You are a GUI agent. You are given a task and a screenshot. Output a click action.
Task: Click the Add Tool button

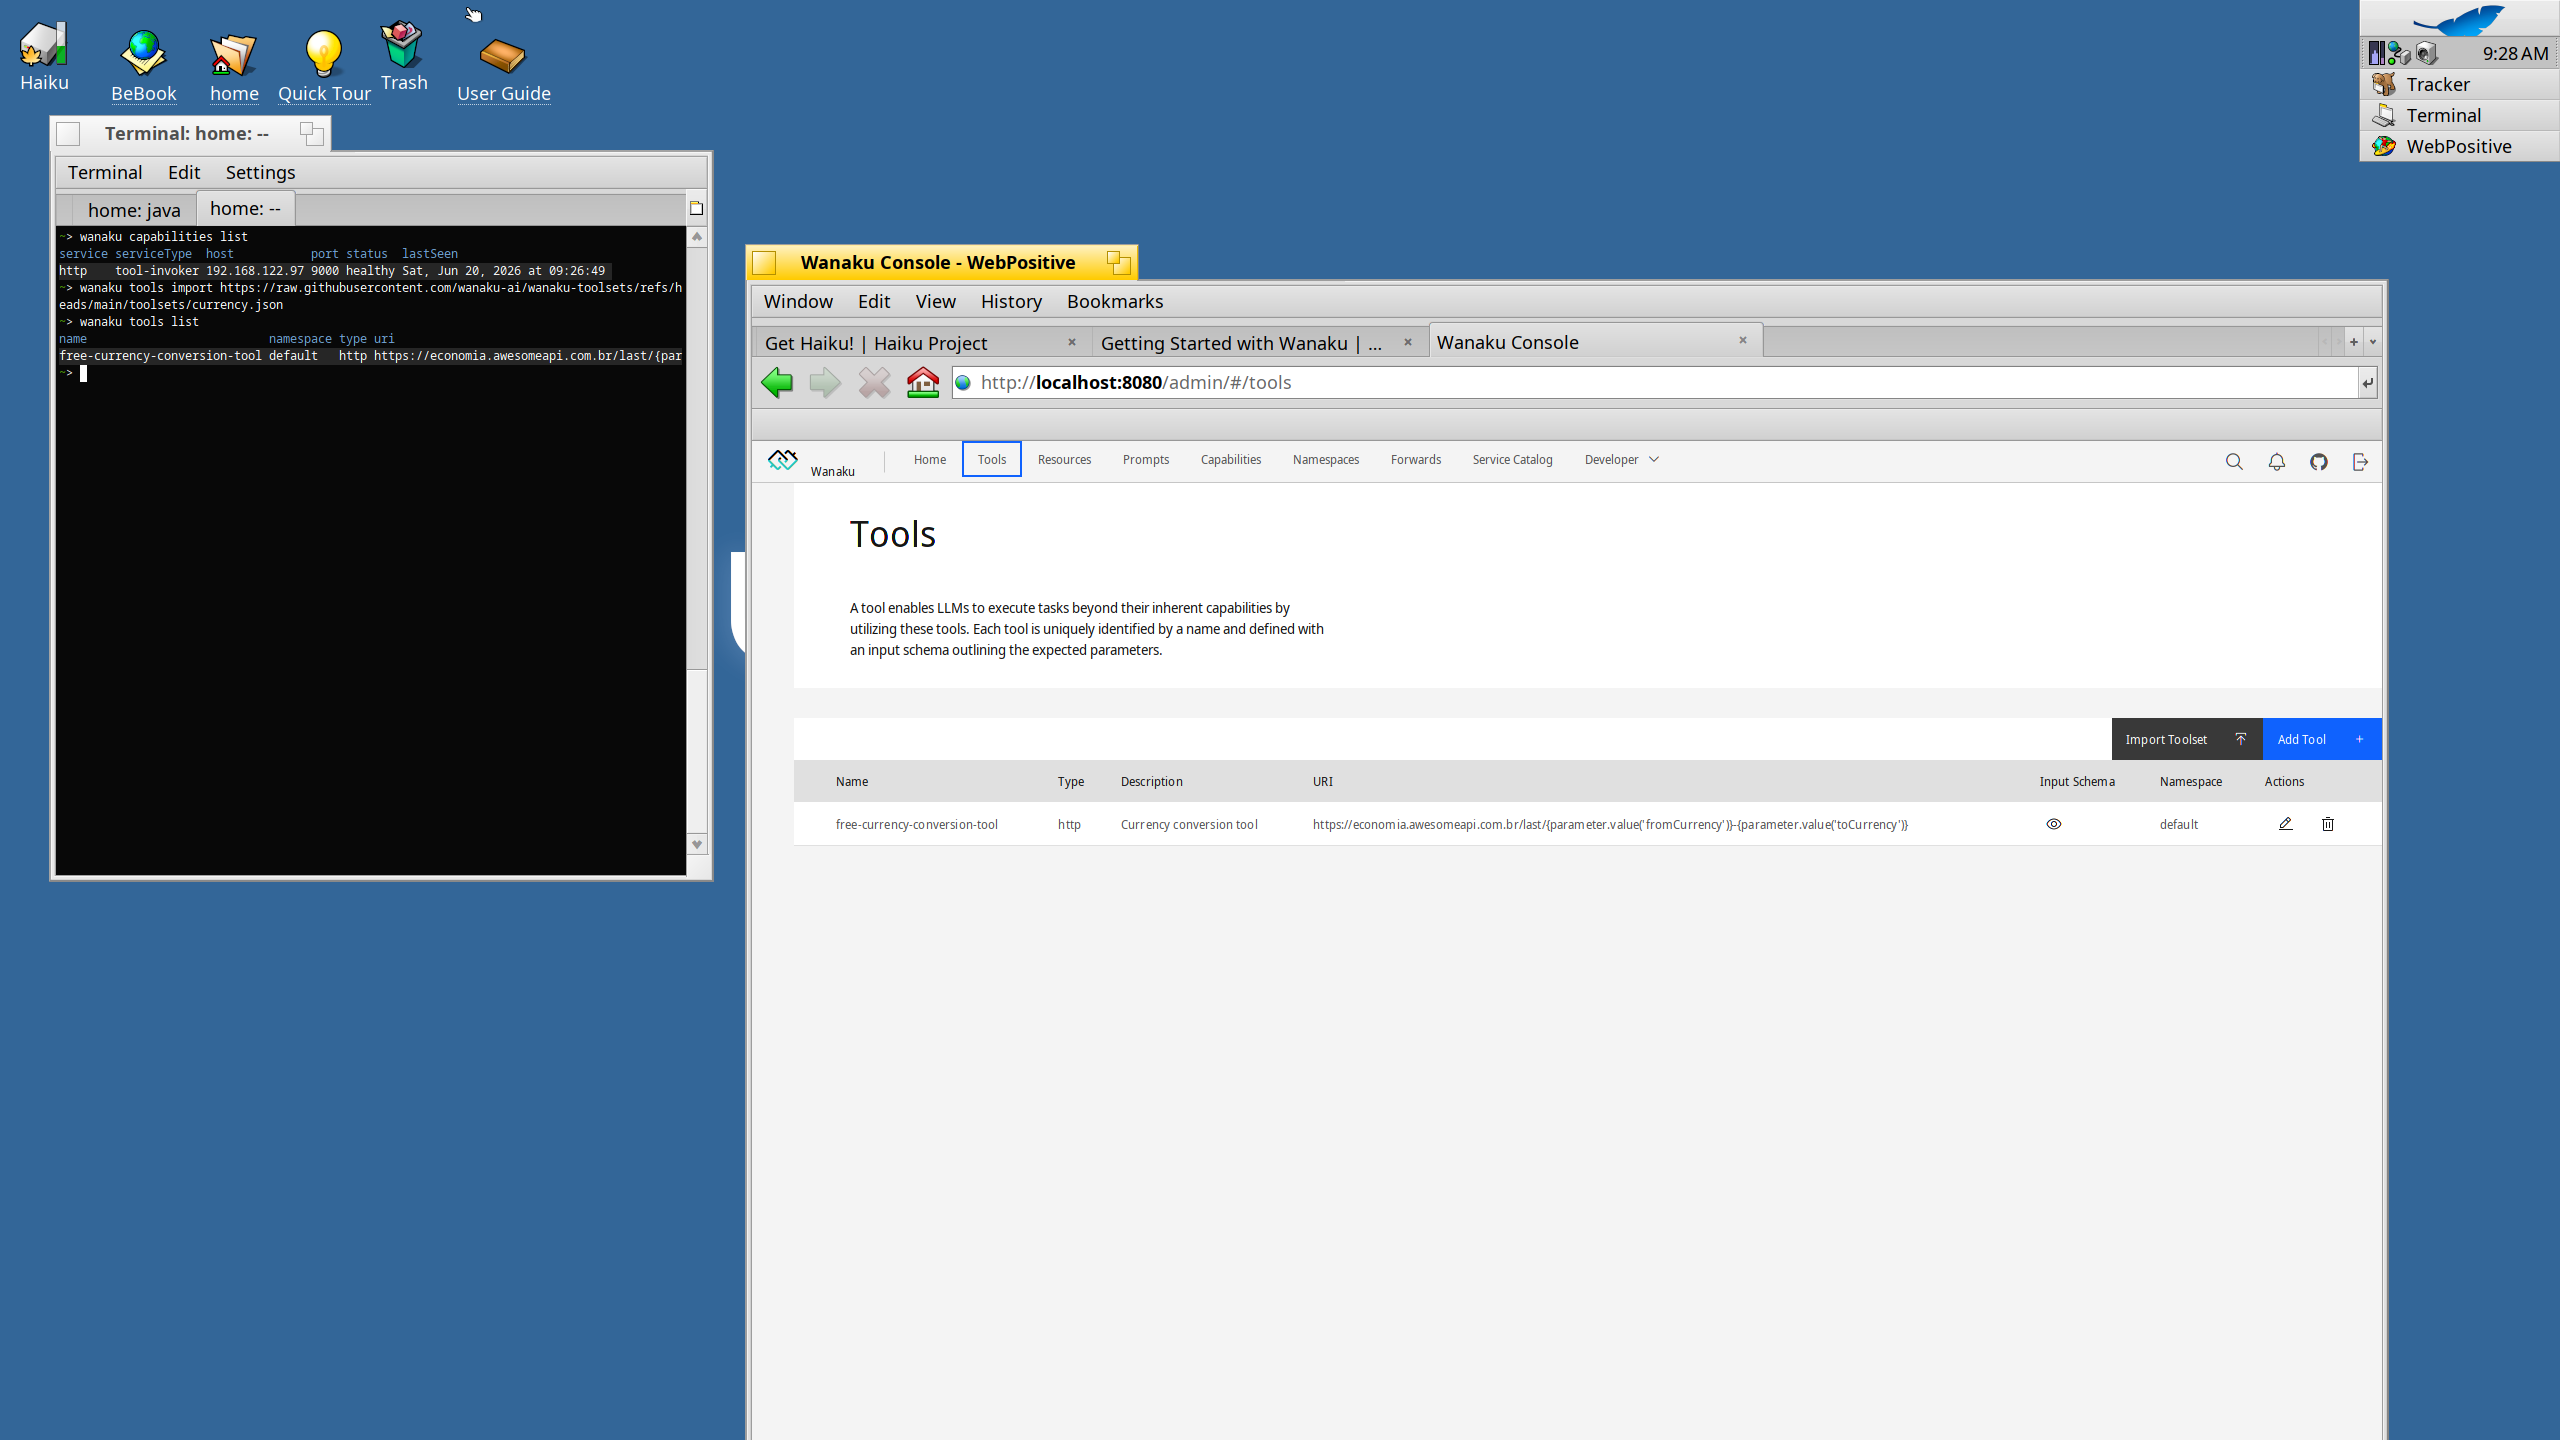(x=2321, y=739)
